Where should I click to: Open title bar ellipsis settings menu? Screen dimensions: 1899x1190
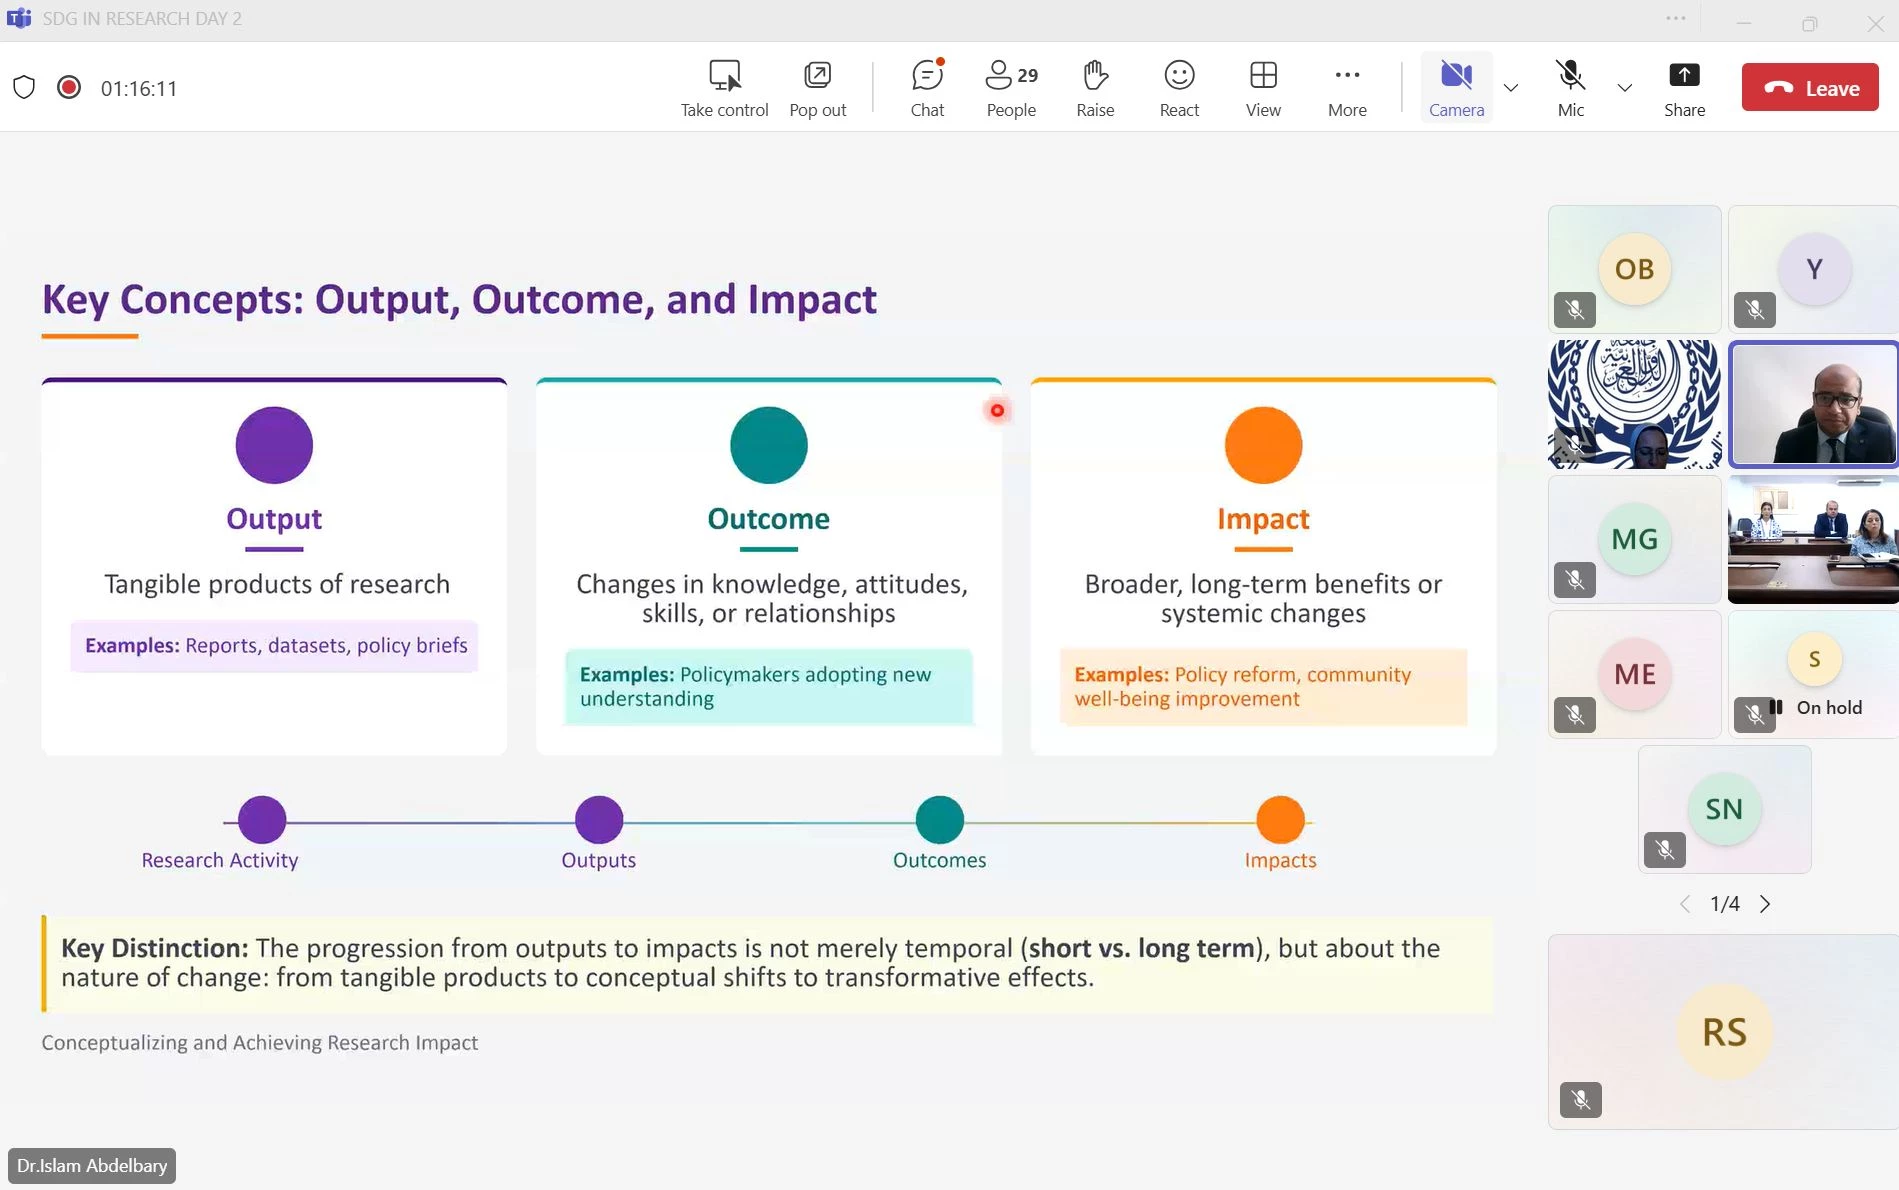(x=1676, y=19)
